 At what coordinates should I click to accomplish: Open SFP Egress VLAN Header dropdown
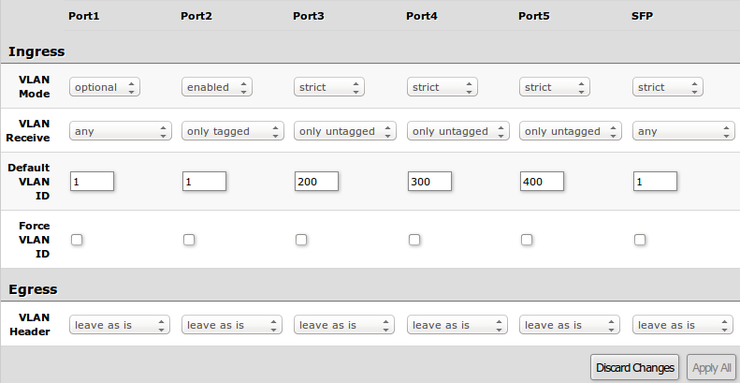683,325
